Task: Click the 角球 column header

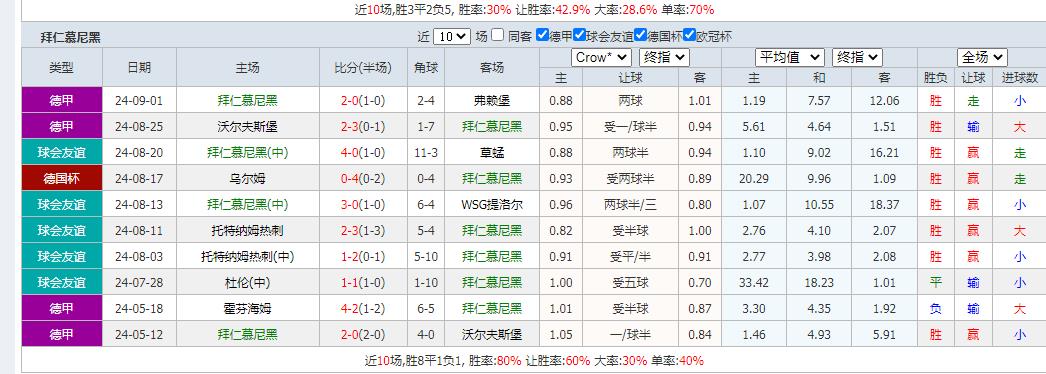Action: (426, 67)
